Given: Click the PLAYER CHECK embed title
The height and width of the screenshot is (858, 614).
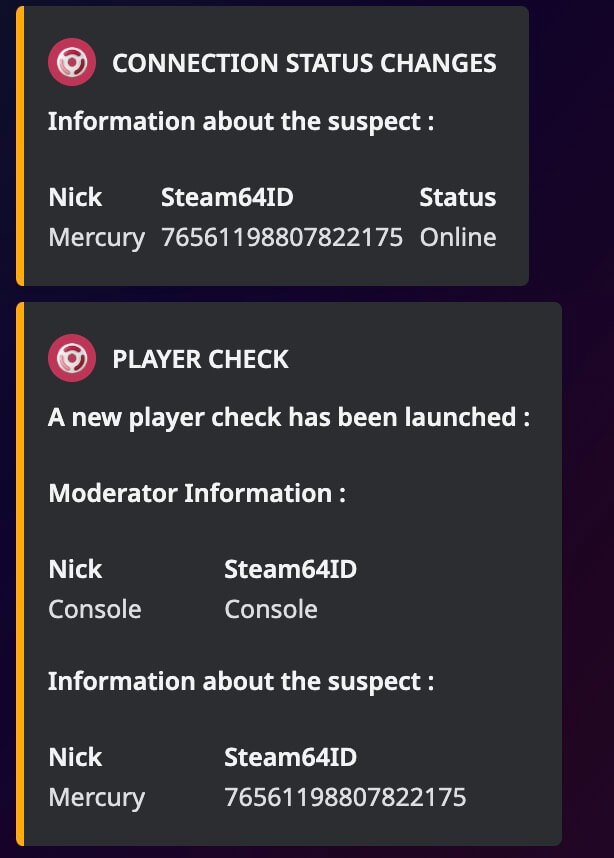Looking at the screenshot, I should click(x=200, y=359).
